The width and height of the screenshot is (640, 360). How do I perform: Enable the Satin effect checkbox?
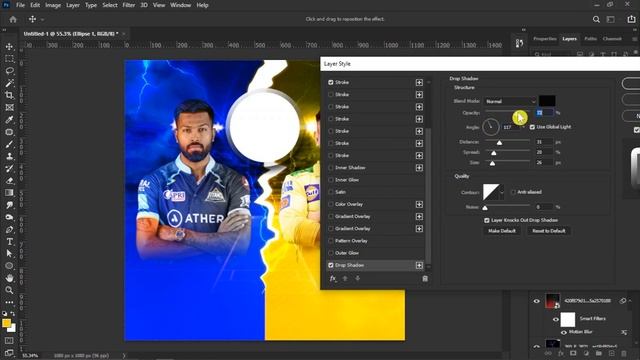tap(331, 192)
